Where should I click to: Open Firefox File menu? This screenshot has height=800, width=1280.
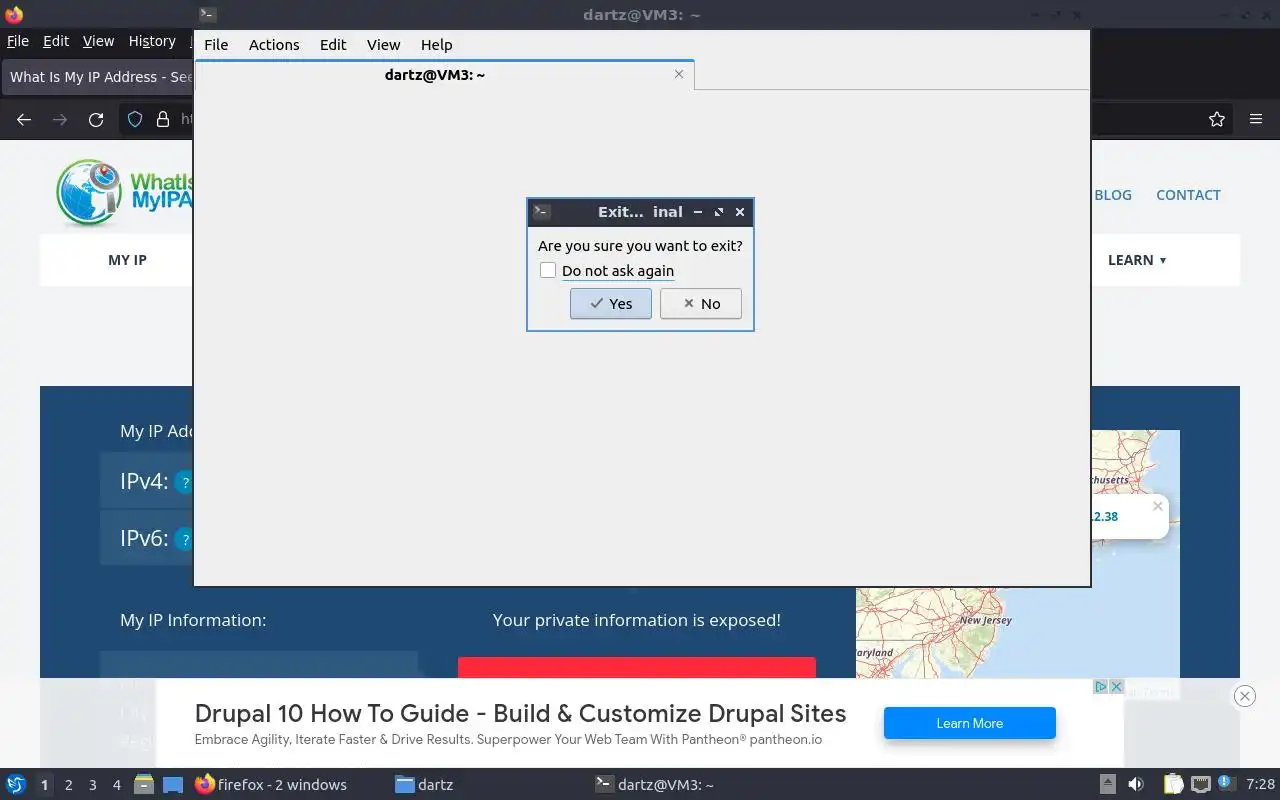tap(18, 41)
